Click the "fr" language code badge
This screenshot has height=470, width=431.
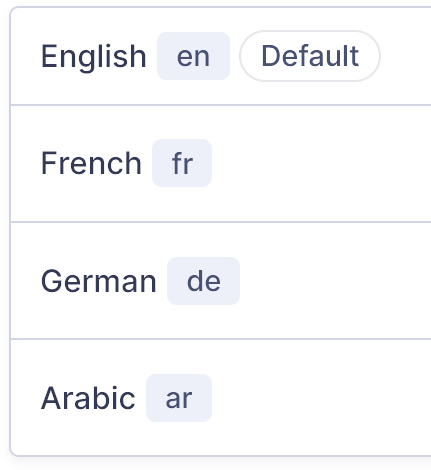click(x=182, y=163)
